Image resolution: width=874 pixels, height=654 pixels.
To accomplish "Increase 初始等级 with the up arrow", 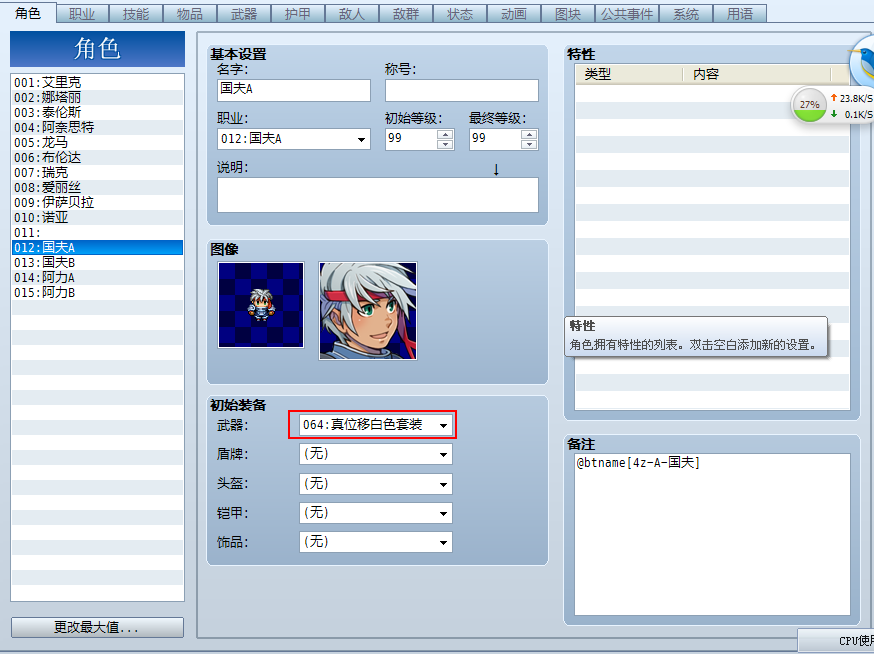I will coord(445,134).
